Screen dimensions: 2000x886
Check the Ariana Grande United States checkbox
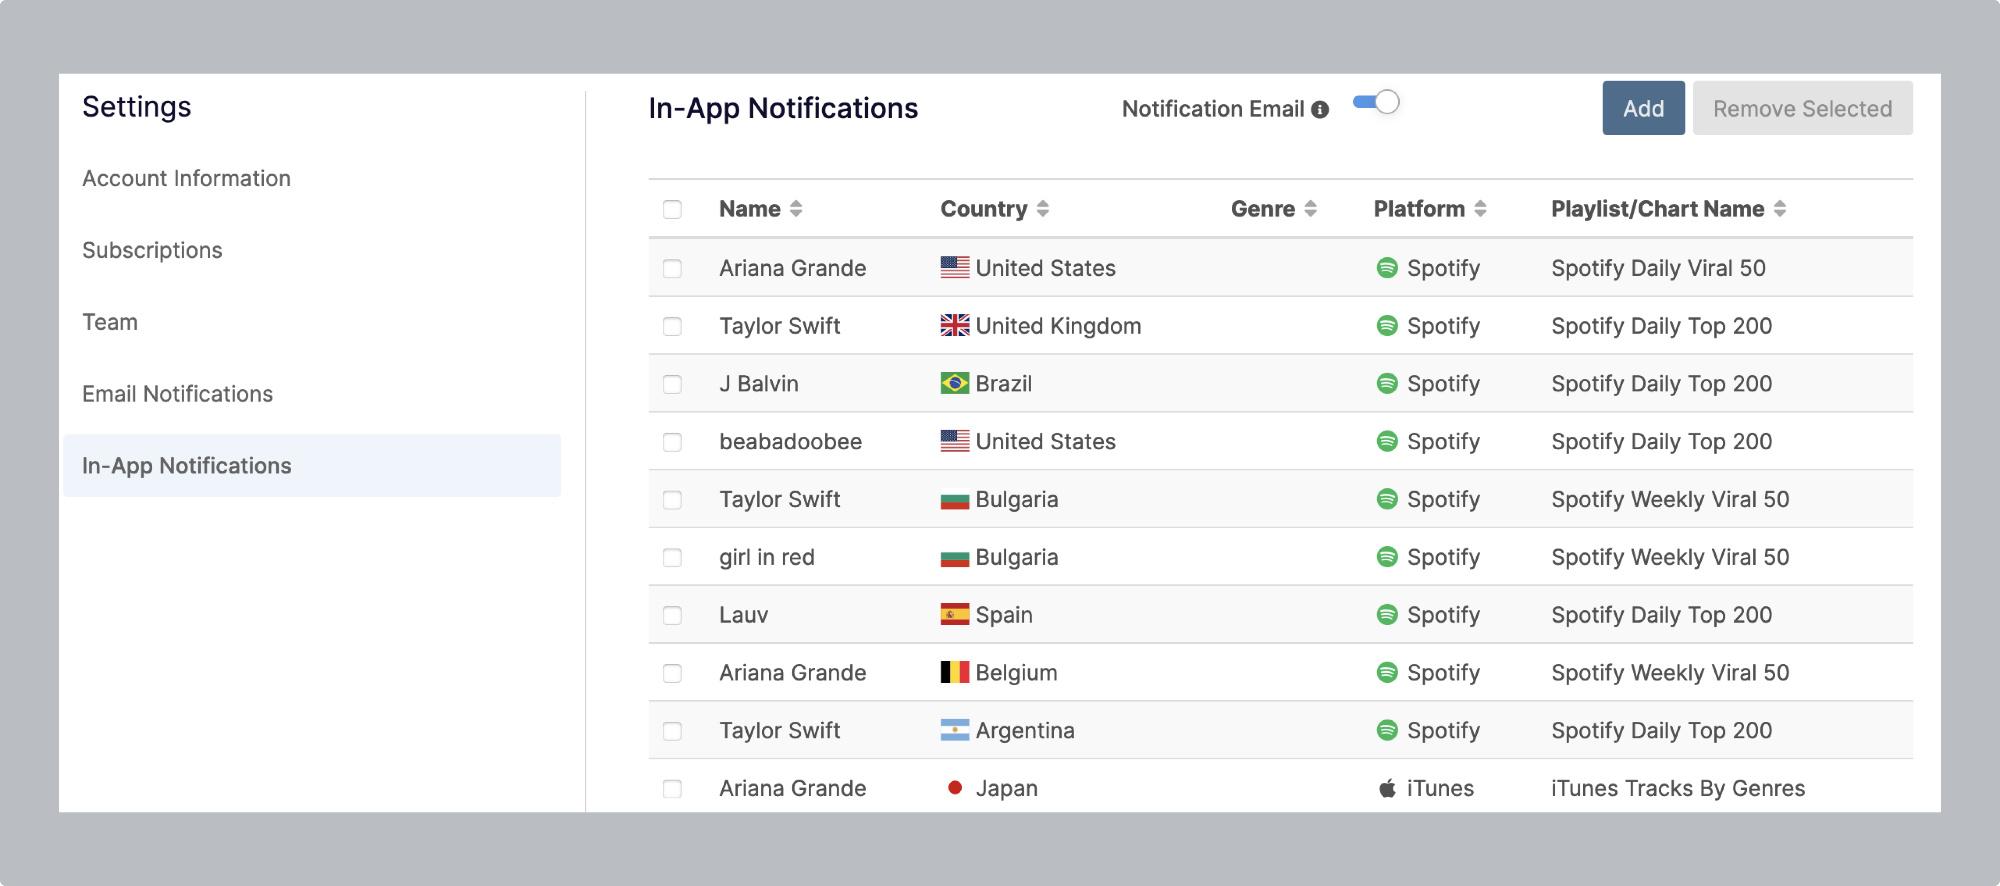coord(672,268)
